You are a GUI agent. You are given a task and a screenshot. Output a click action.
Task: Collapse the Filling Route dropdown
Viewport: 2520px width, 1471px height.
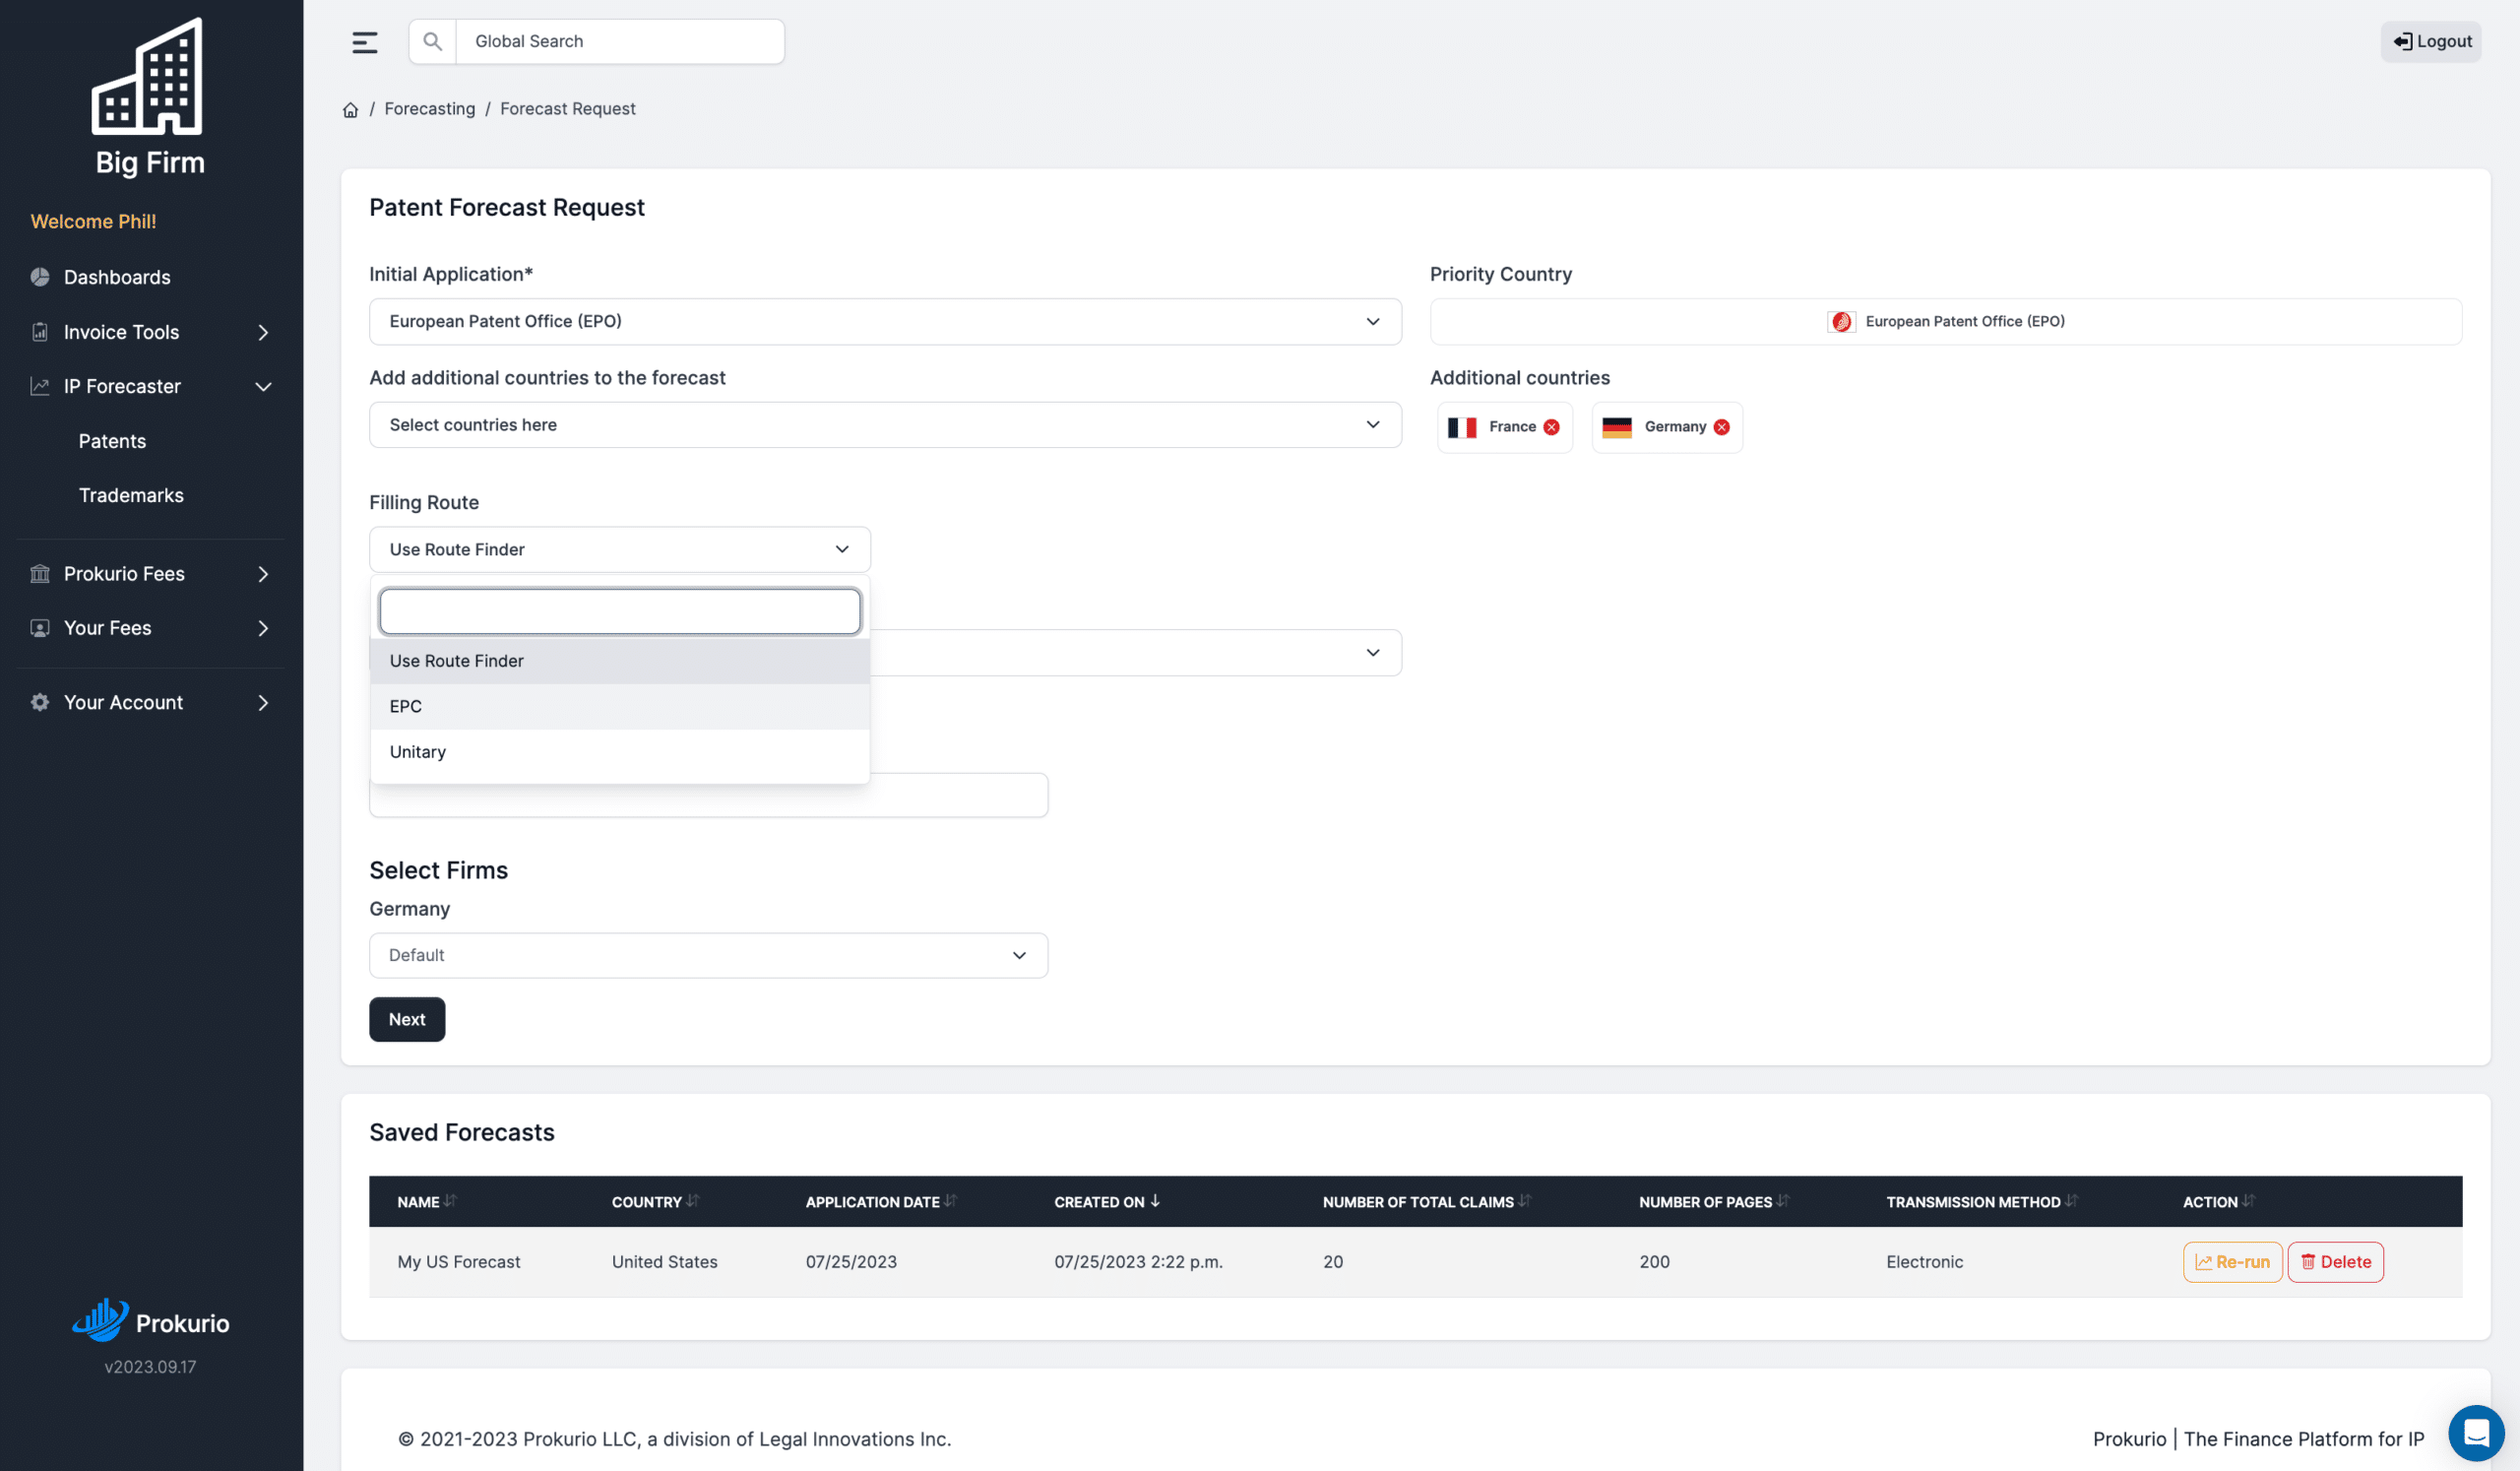pos(619,549)
